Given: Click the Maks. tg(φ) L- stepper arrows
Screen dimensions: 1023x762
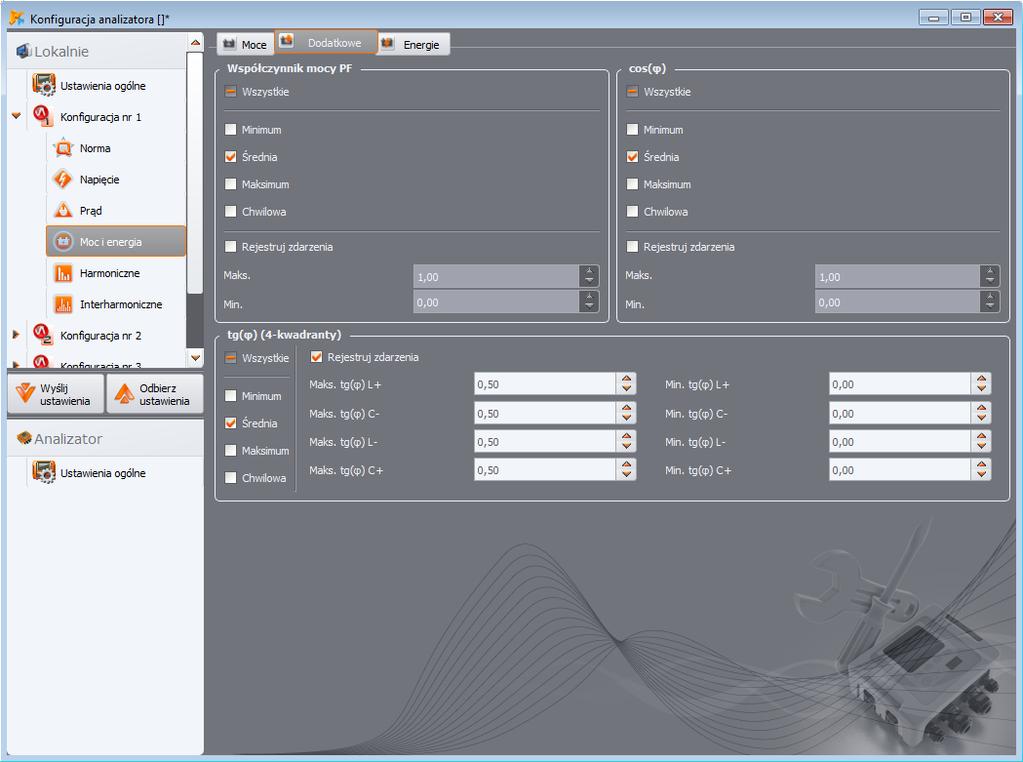Looking at the screenshot, I should (x=626, y=441).
